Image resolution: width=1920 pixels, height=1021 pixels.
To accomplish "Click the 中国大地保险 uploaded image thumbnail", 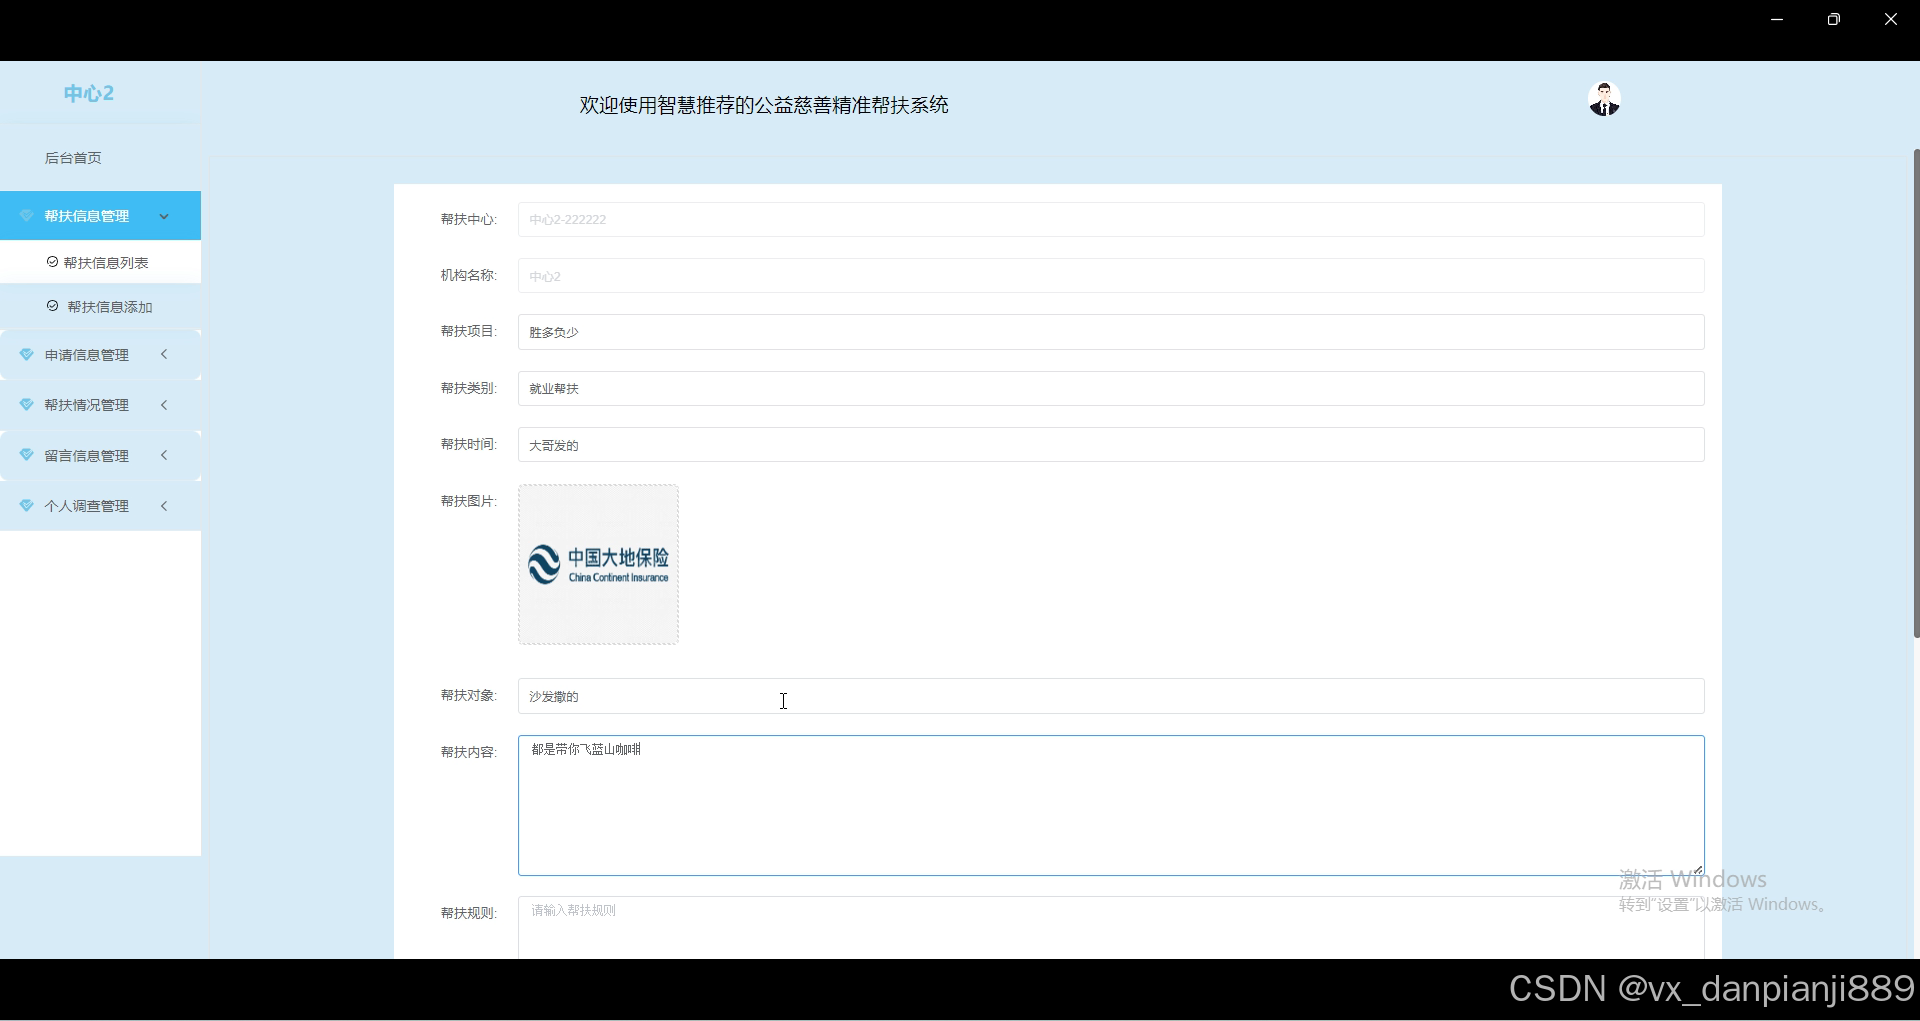I will point(598,565).
